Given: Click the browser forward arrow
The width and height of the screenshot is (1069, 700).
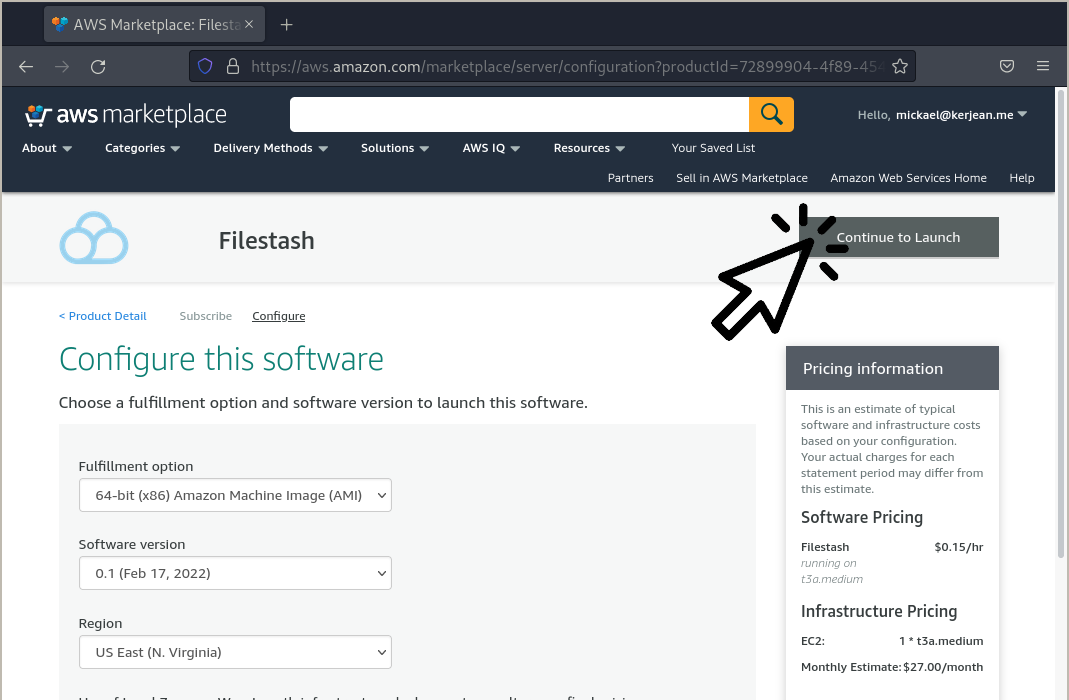Looking at the screenshot, I should pos(62,66).
